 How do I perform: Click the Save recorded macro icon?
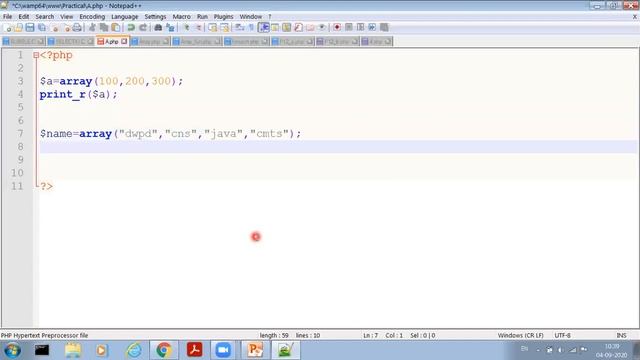click(x=384, y=27)
